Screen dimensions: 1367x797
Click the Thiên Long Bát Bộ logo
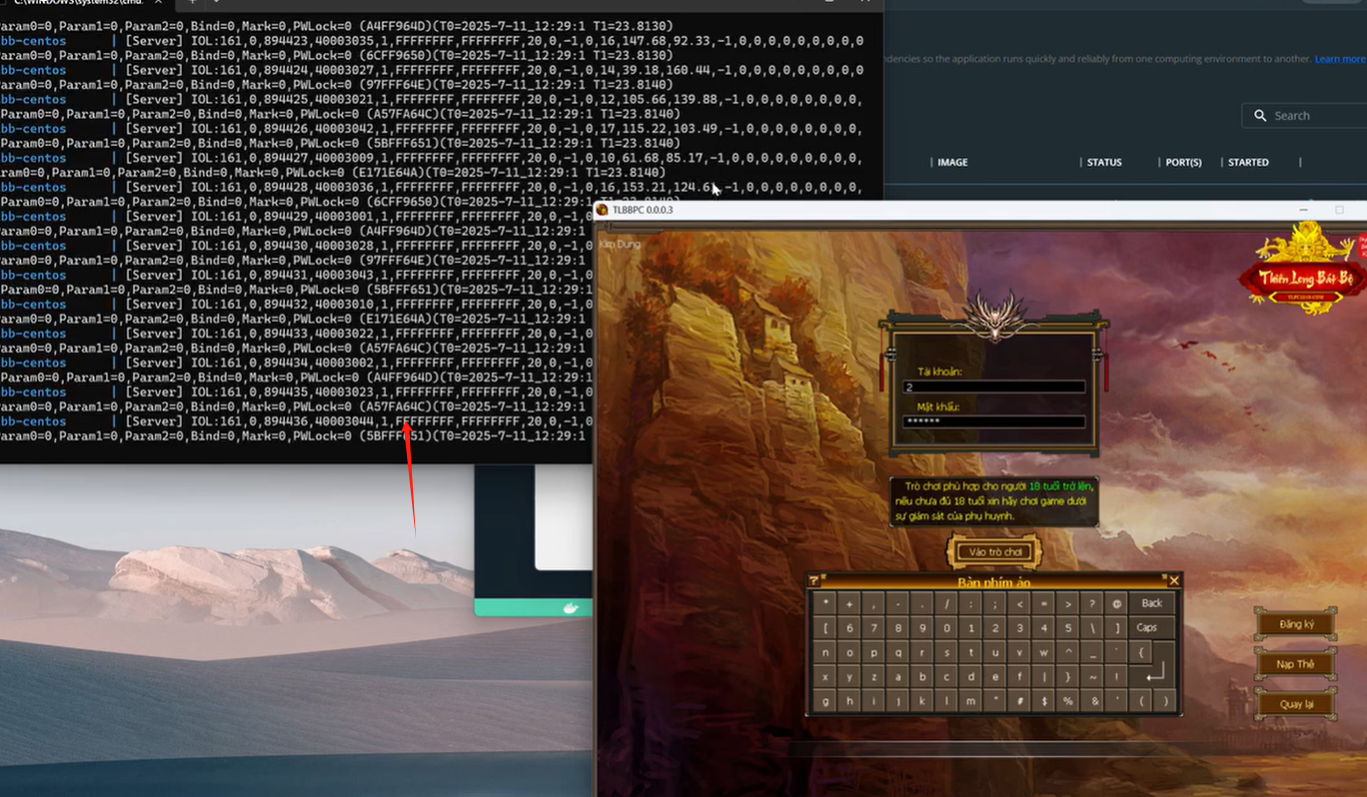[1302, 270]
